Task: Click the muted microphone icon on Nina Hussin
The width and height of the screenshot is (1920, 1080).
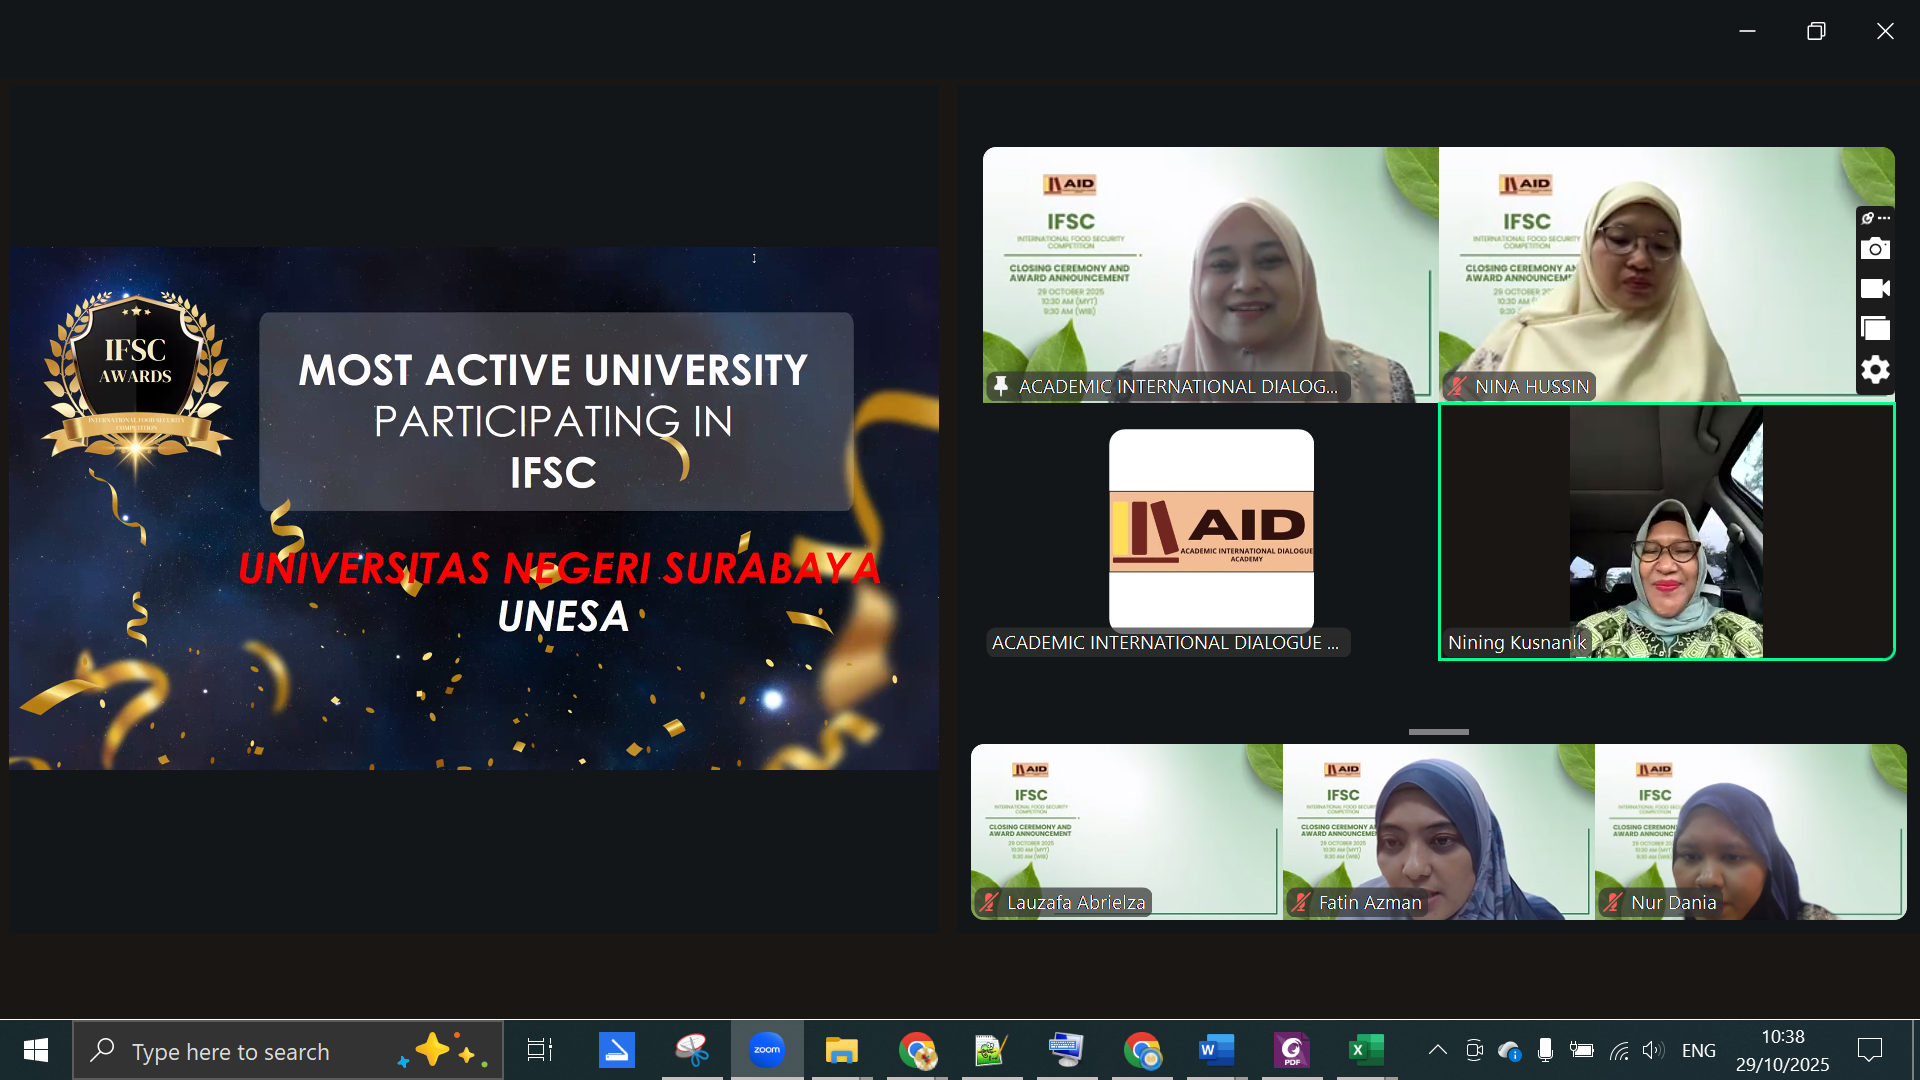Action: (1457, 387)
